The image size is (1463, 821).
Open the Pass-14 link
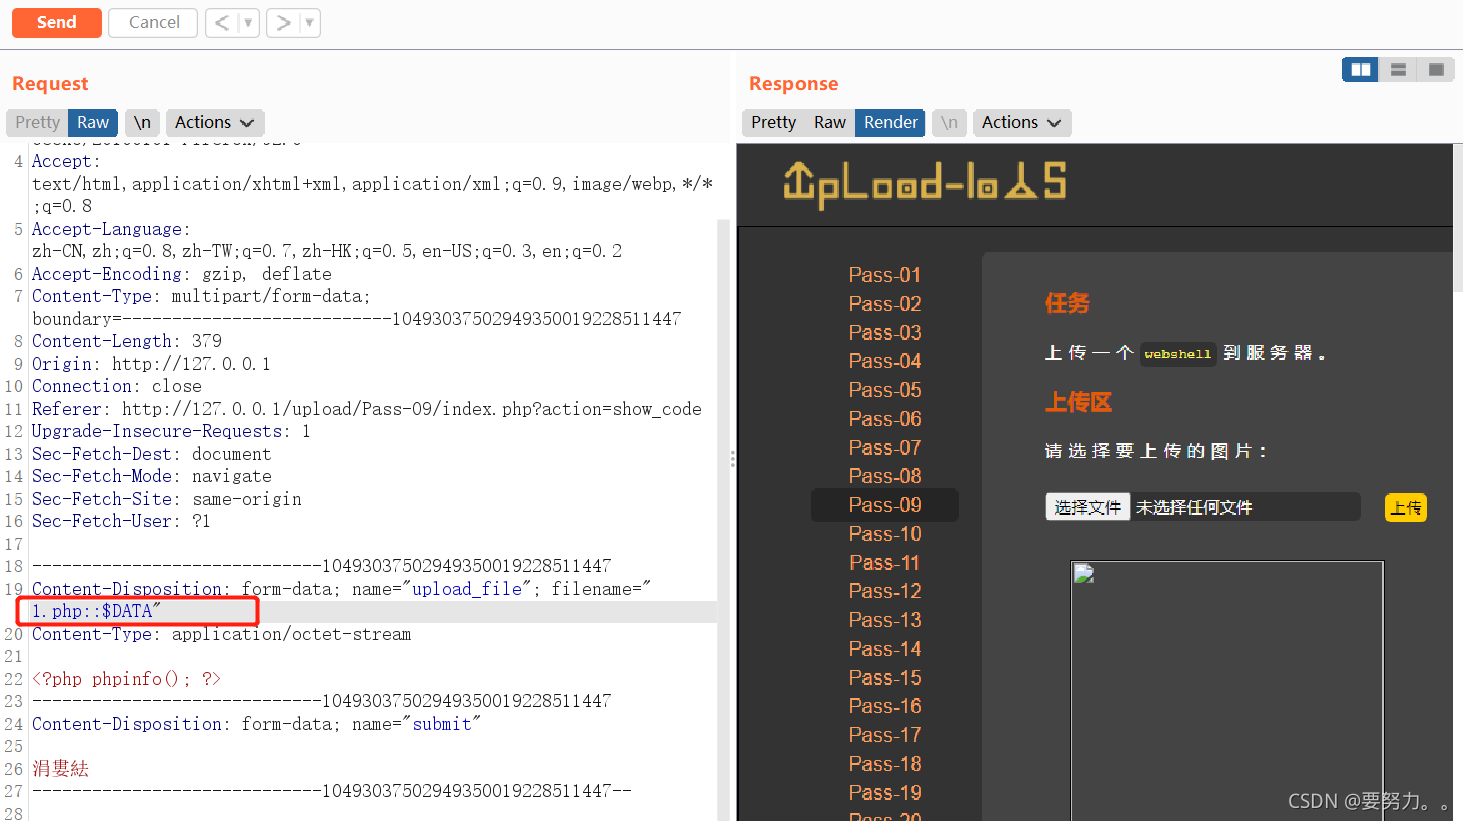pyautogui.click(x=885, y=649)
